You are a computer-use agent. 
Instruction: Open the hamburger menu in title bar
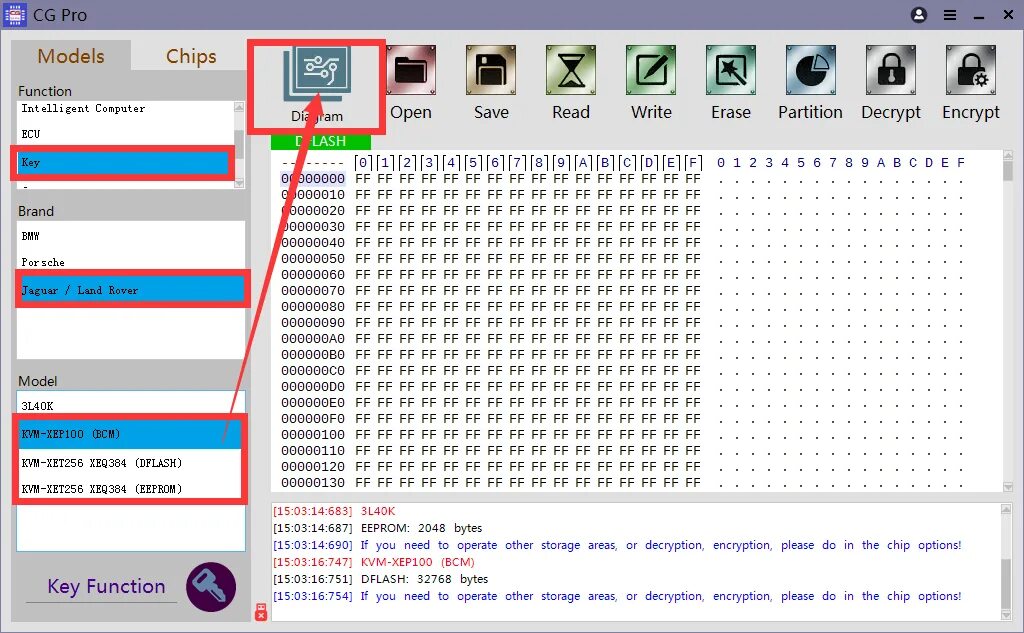[x=950, y=15]
